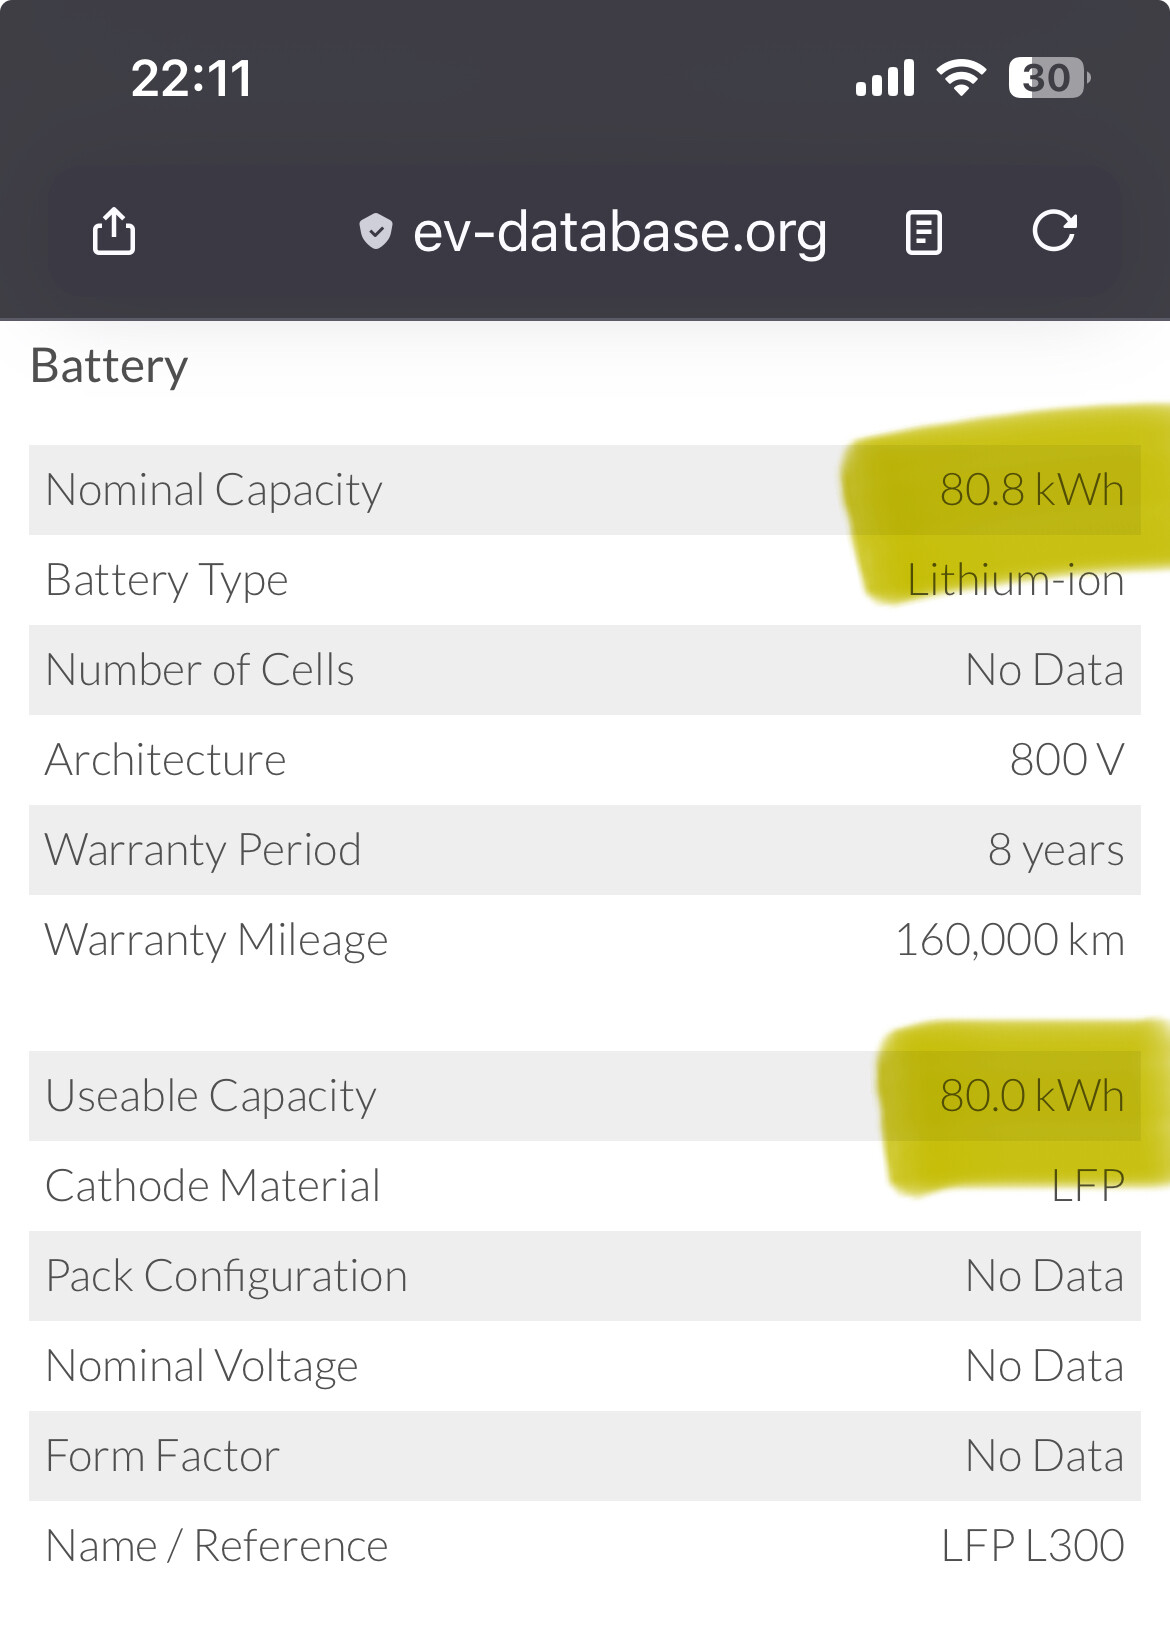Screen dimensions: 1170x1636
Task: Tap the Nominal Capacity row label
Action: click(x=214, y=490)
